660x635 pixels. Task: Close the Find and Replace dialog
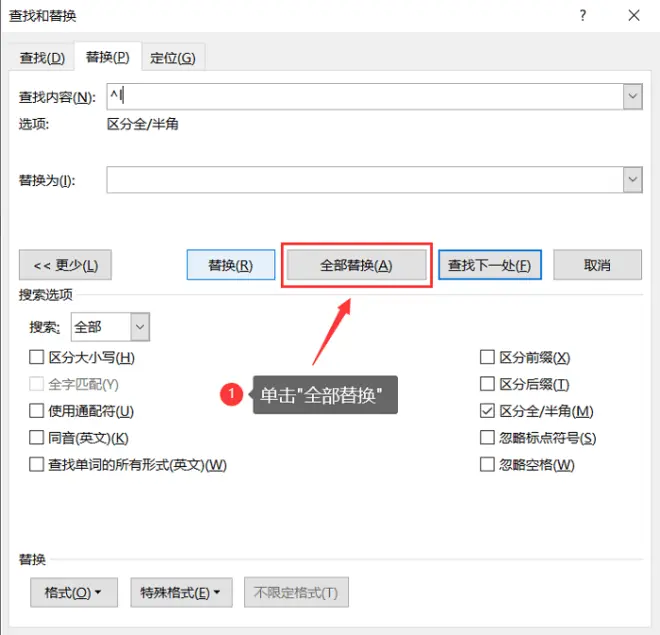(x=634, y=16)
